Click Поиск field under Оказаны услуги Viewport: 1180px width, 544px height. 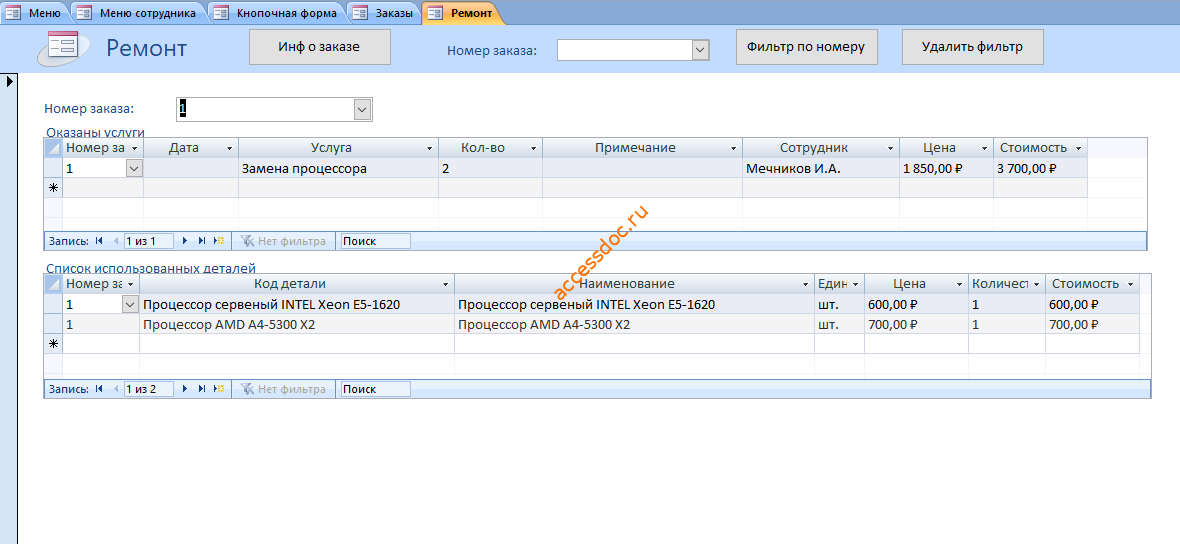[x=376, y=241]
